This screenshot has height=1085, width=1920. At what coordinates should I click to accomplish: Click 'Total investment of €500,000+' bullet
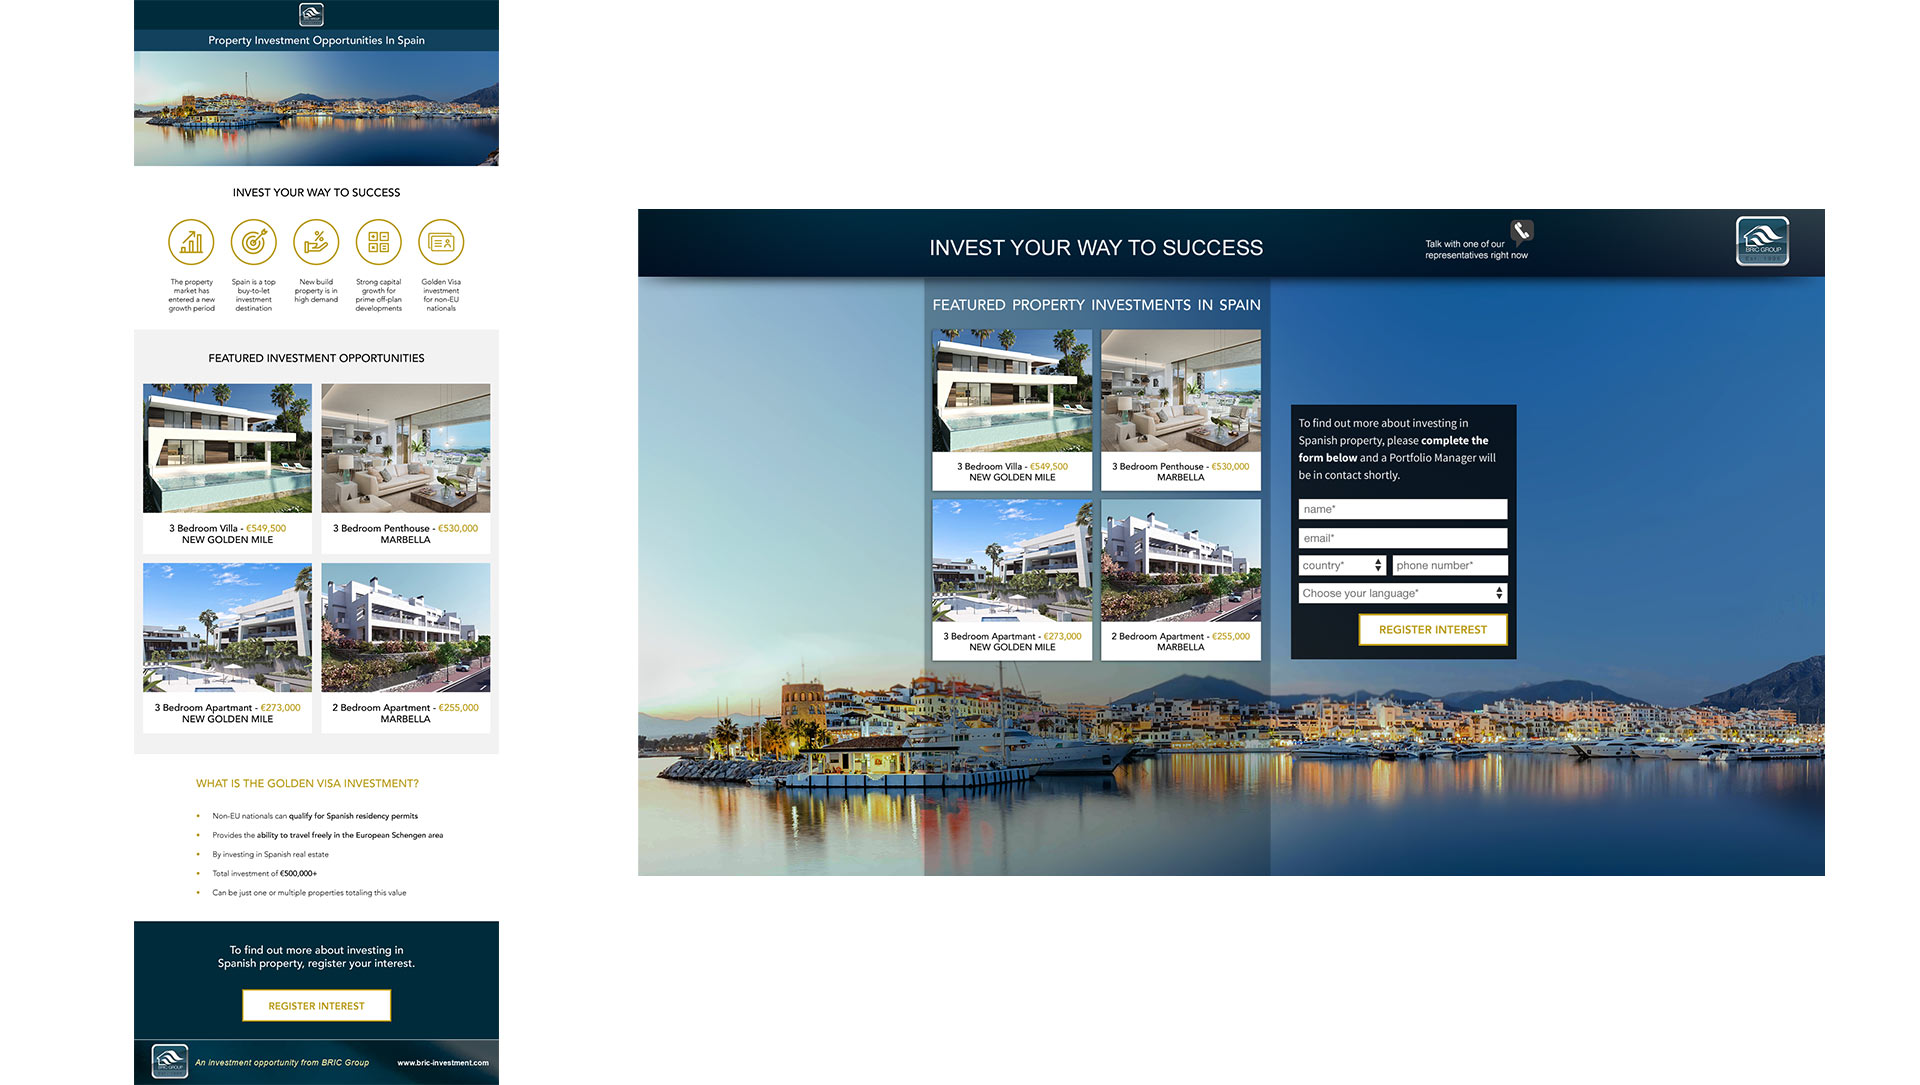264,874
